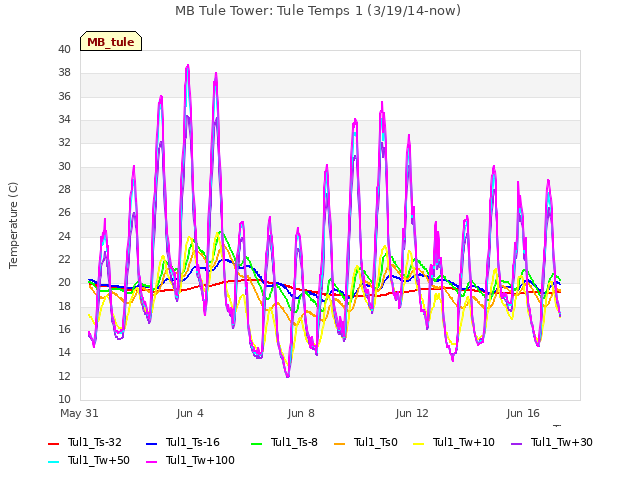Click the Temperature (C) axis label
The height and width of the screenshot is (480, 640).
pos(13,225)
